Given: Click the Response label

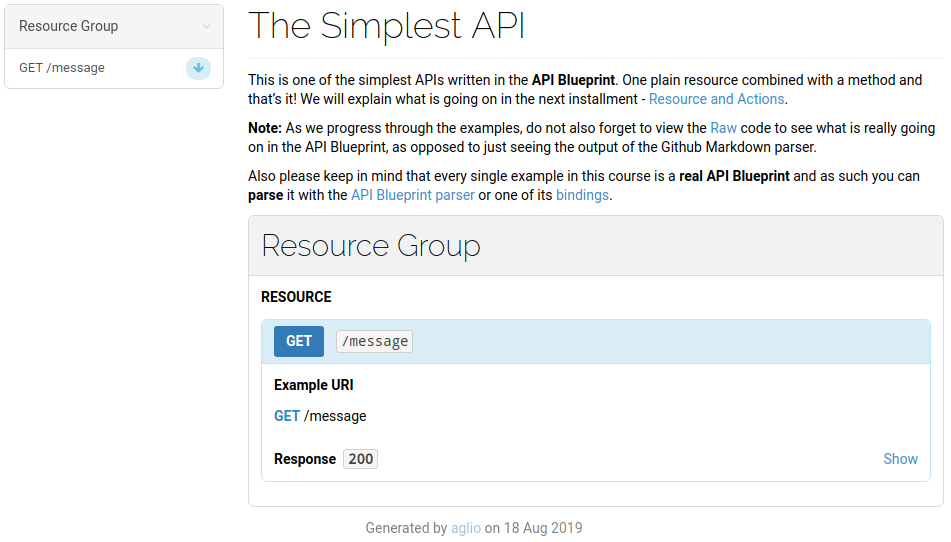Looking at the screenshot, I should (304, 459).
